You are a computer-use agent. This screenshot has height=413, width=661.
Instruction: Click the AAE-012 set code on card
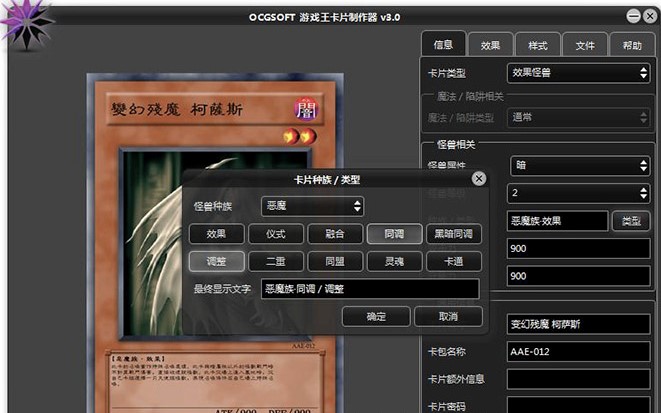304,346
